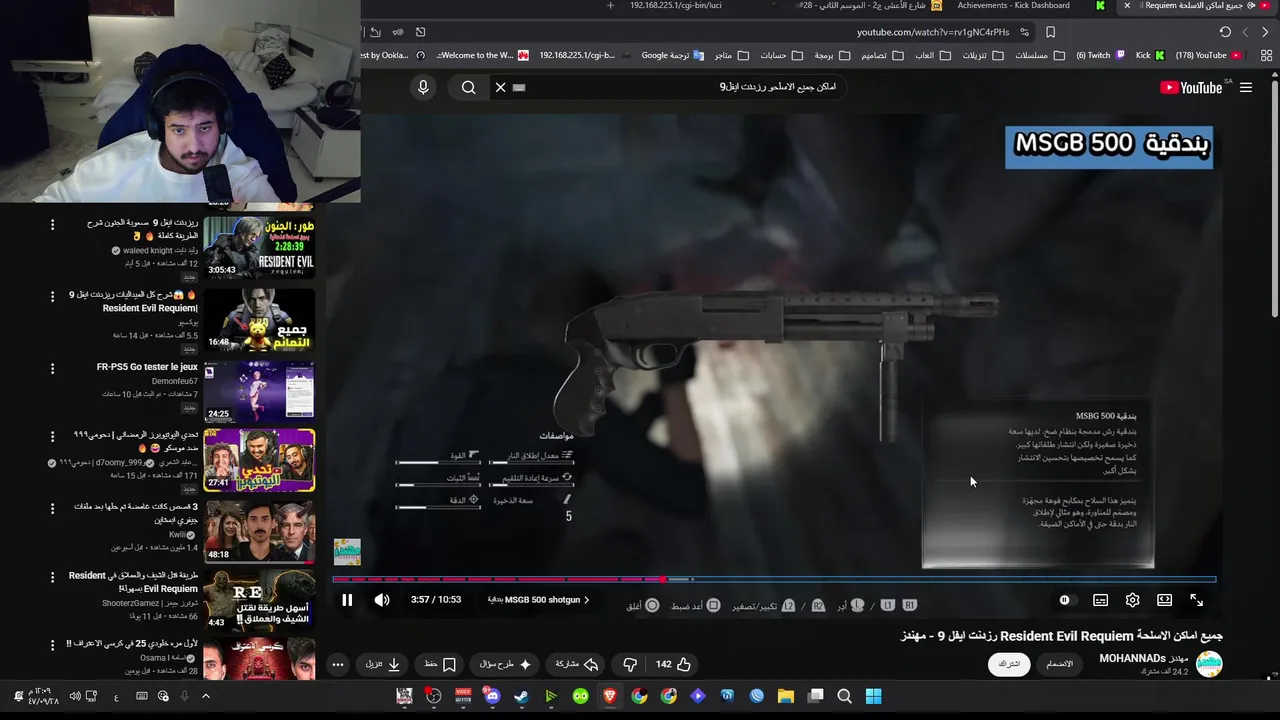Open Brave browser taskbar icon
The height and width of the screenshot is (720, 1280).
[x=610, y=696]
